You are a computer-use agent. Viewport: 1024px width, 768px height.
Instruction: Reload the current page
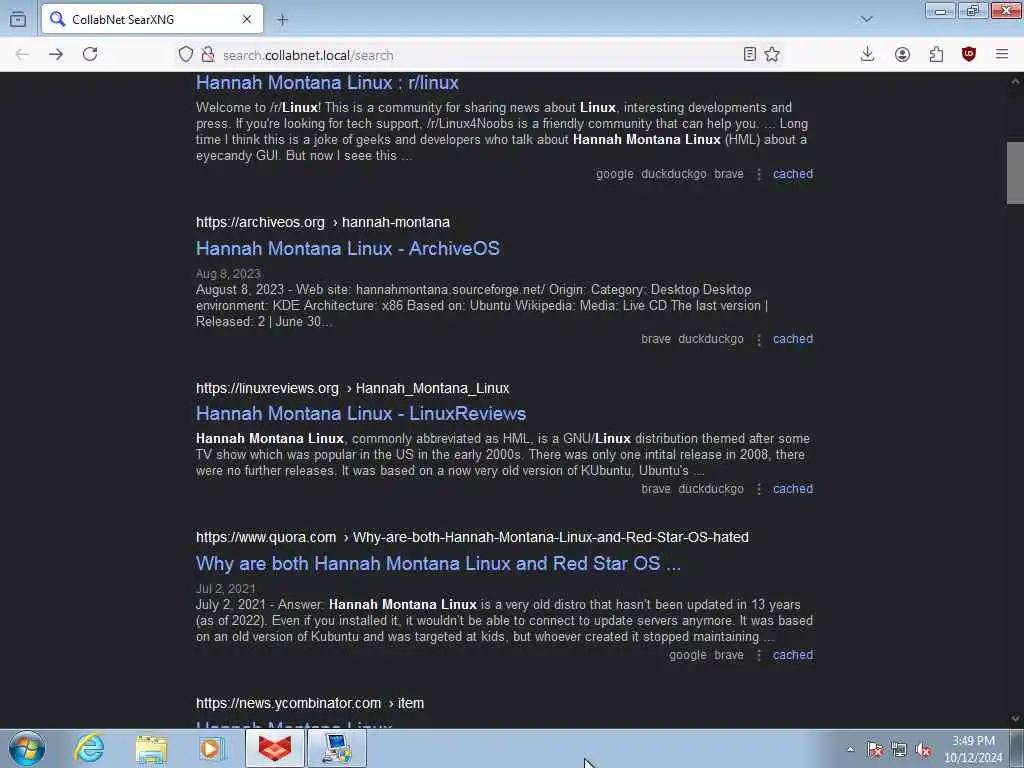[x=90, y=54]
